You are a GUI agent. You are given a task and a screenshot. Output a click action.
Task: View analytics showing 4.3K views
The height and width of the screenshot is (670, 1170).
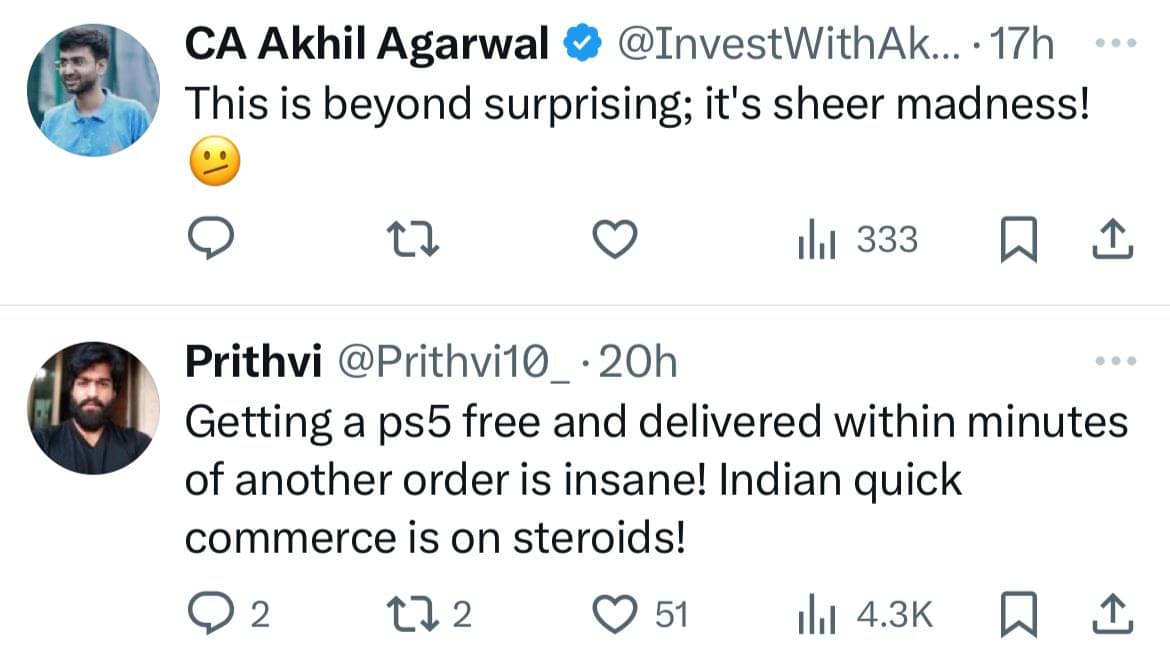[x=864, y=615]
